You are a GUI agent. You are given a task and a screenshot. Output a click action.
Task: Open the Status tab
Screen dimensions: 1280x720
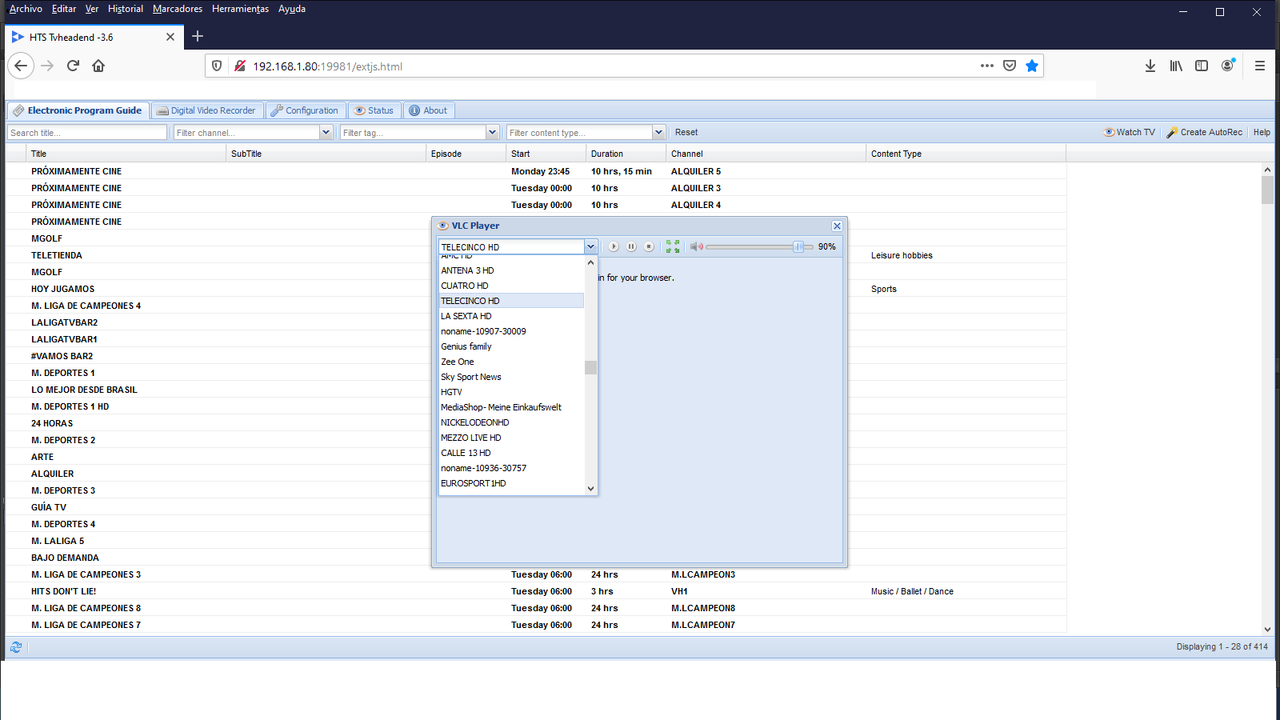[373, 111]
